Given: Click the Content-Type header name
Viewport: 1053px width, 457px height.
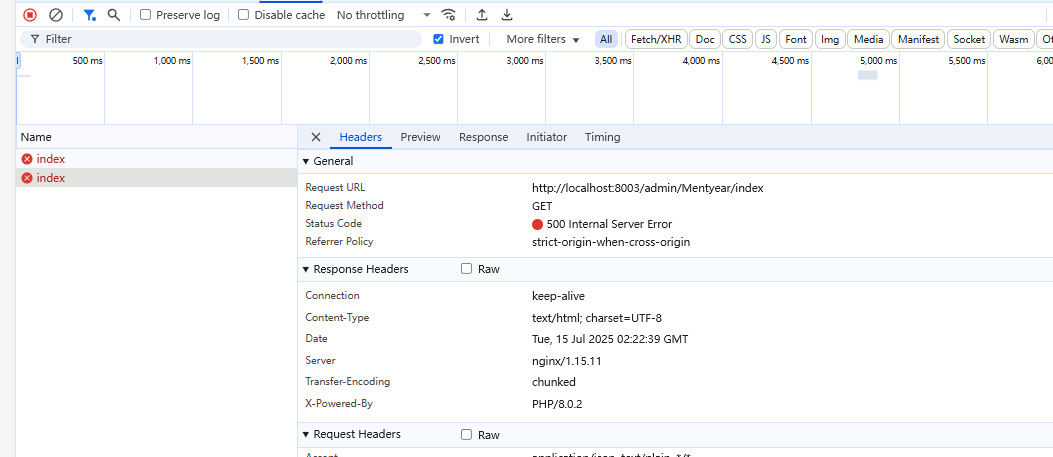Looking at the screenshot, I should click(337, 317).
